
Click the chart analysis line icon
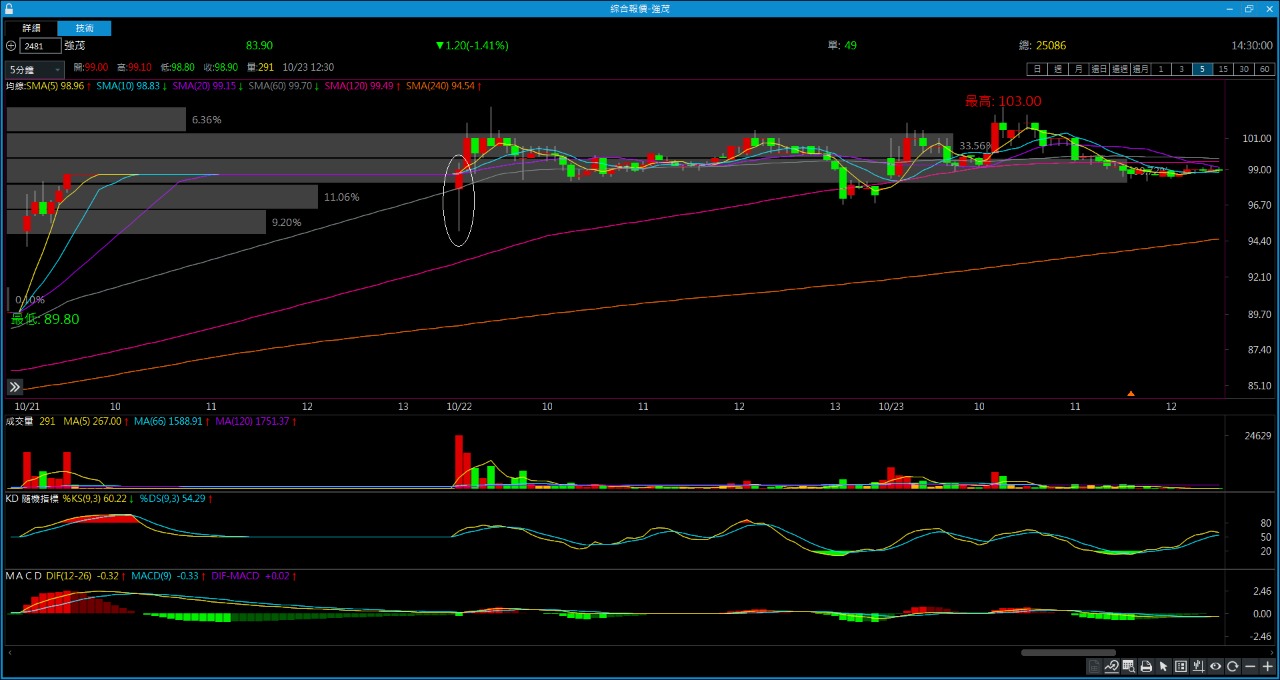click(1111, 667)
